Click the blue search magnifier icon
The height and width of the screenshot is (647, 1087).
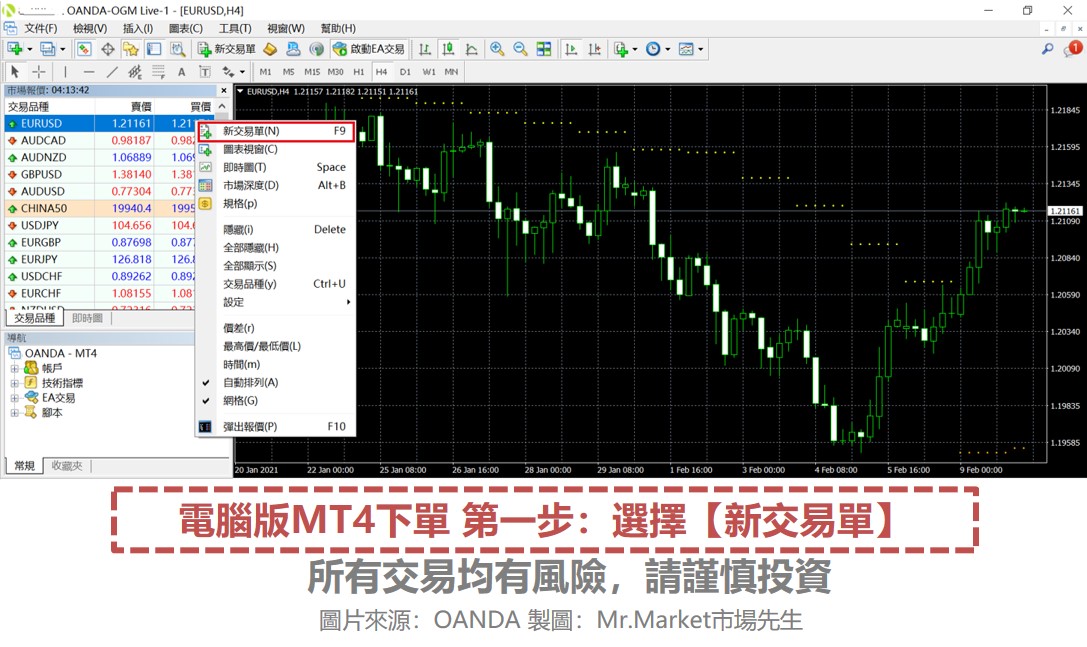click(x=1047, y=49)
